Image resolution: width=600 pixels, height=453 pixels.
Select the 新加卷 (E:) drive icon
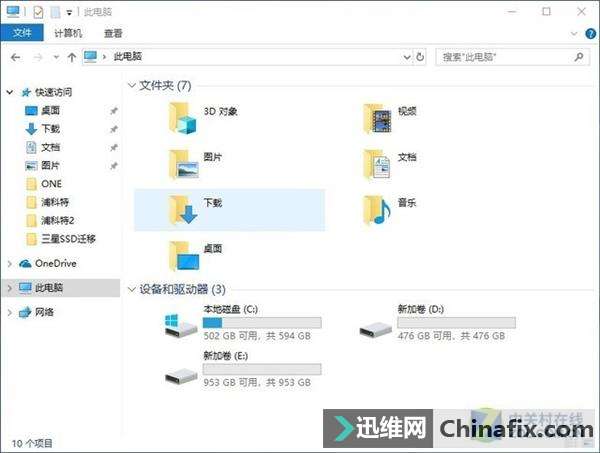[181, 376]
